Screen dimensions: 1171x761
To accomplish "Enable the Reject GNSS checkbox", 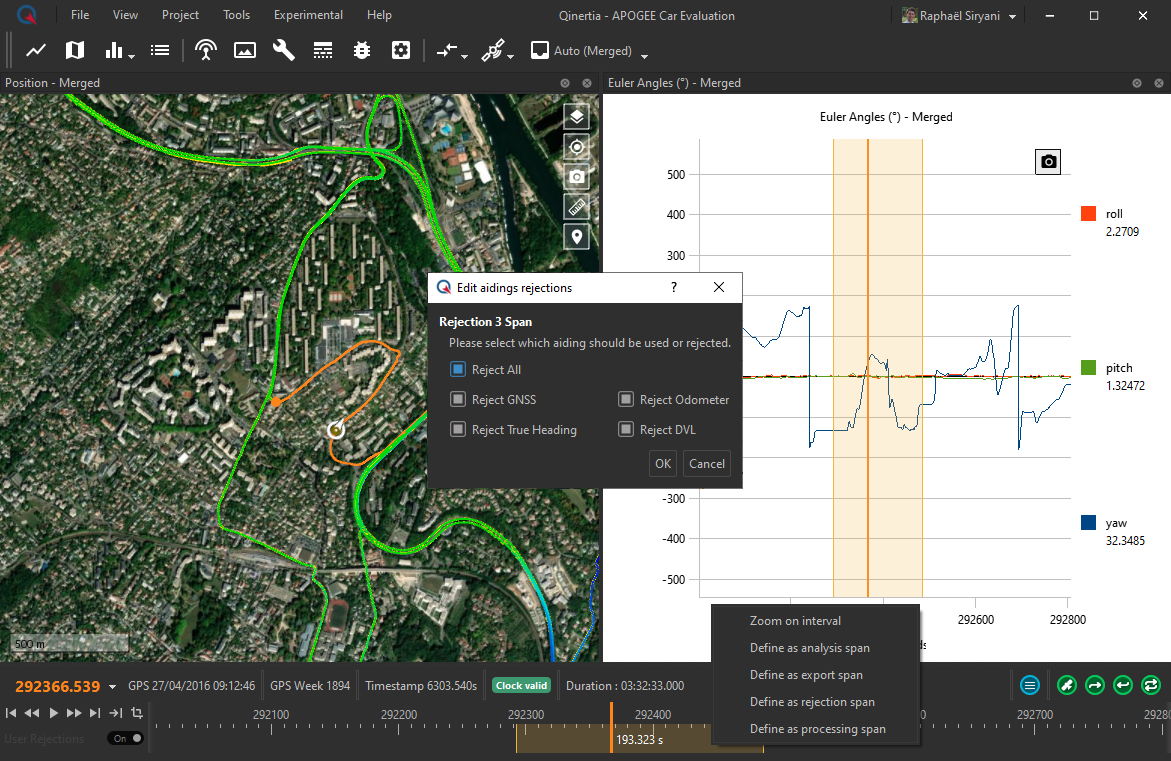I will tap(458, 400).
